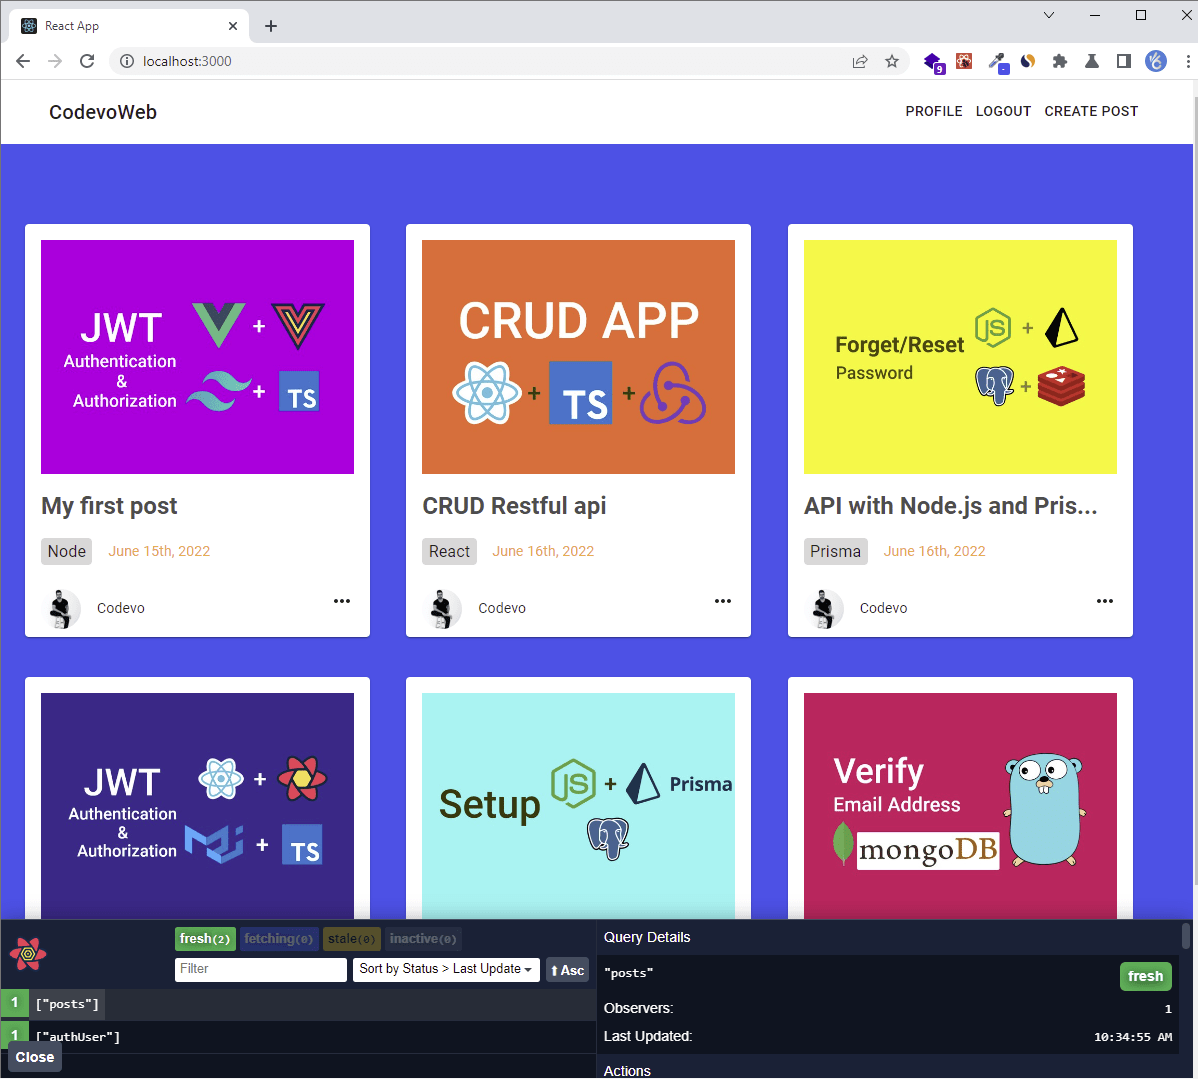
Task: Open the three-dot menu on My first post
Action: [341, 601]
